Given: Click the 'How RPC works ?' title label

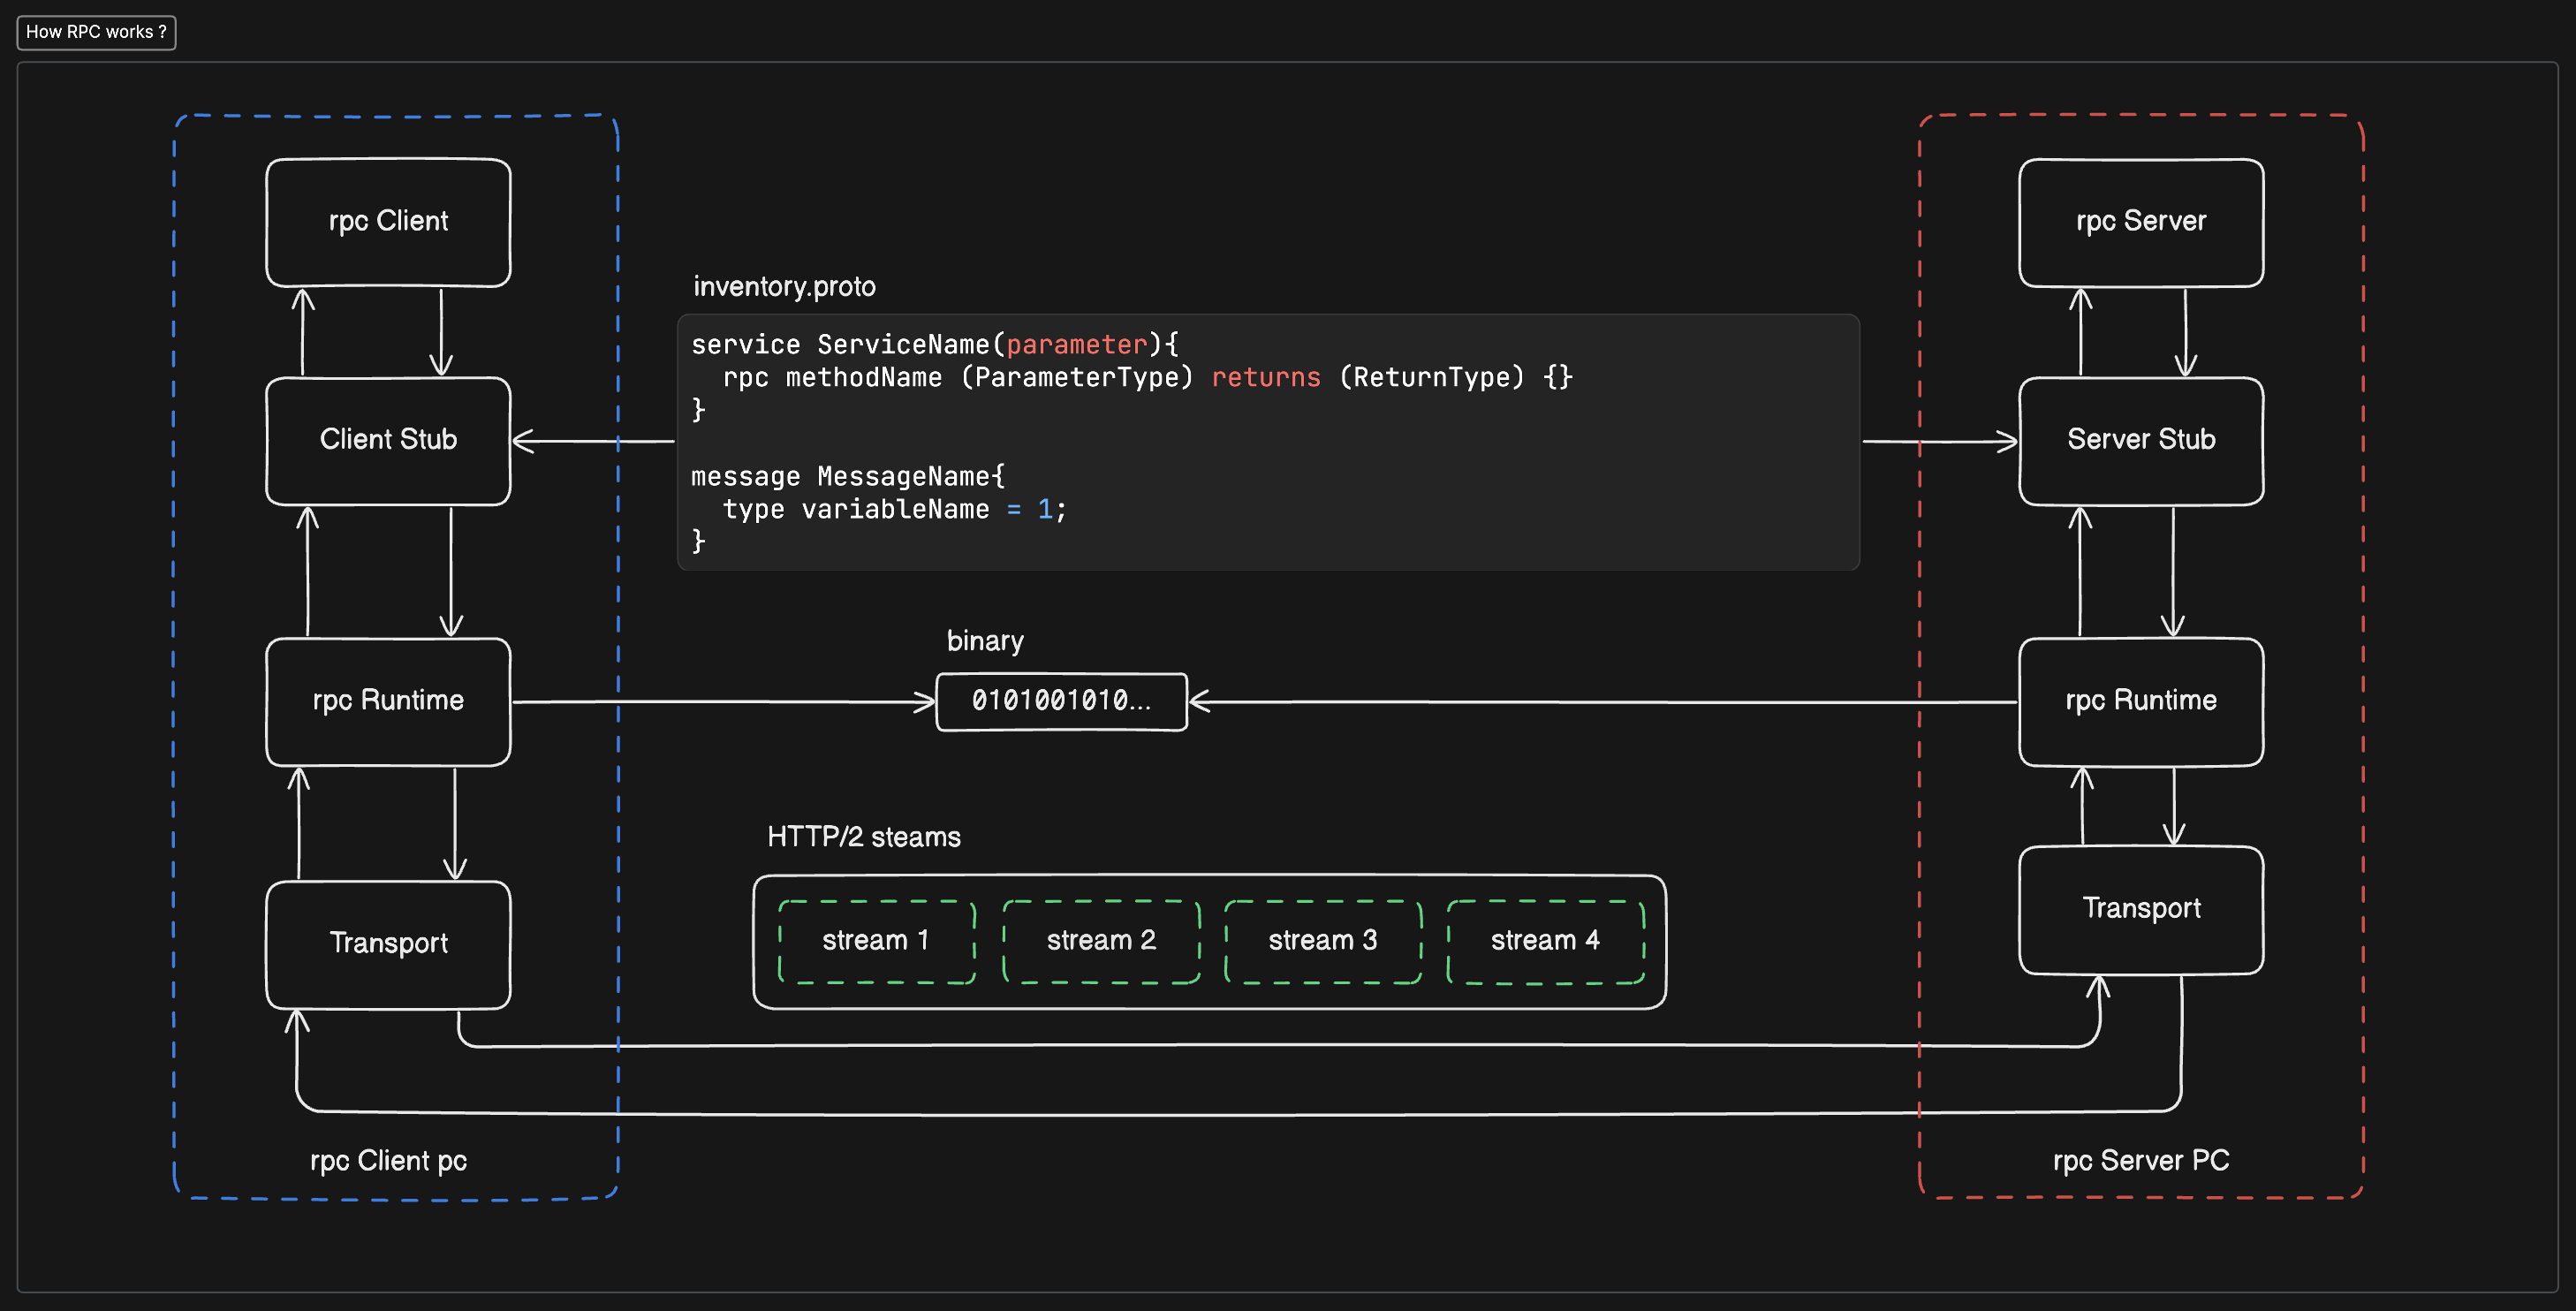Looking at the screenshot, I should coord(96,32).
